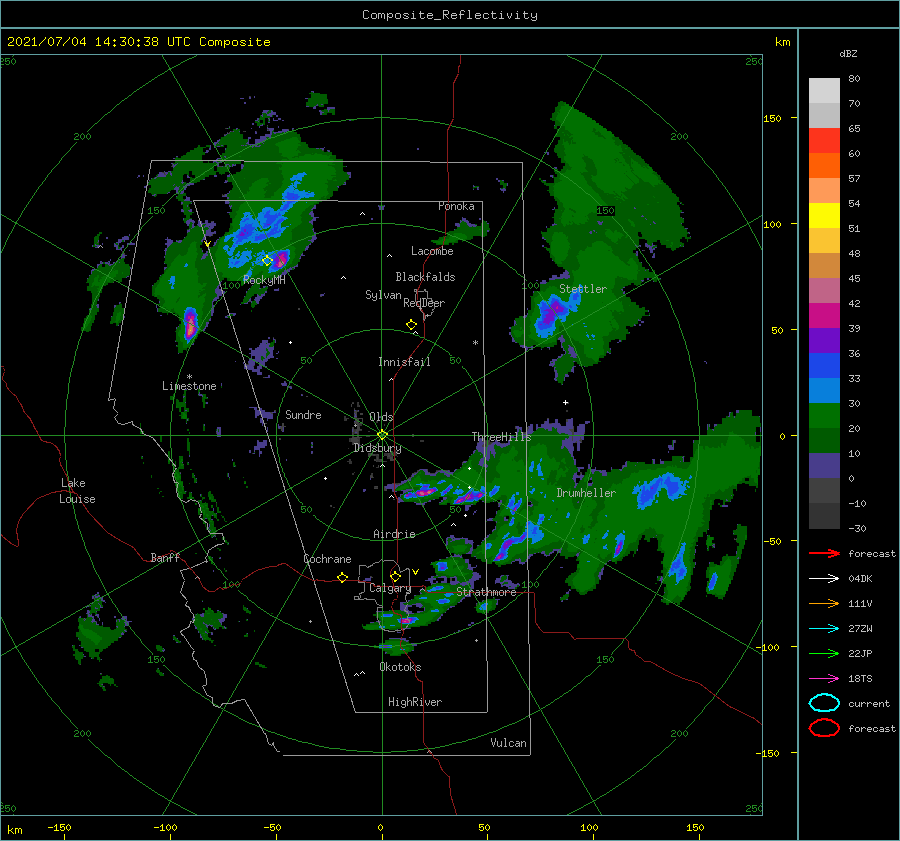Click the Sylvan label
This screenshot has width=900, height=841.
[383, 295]
